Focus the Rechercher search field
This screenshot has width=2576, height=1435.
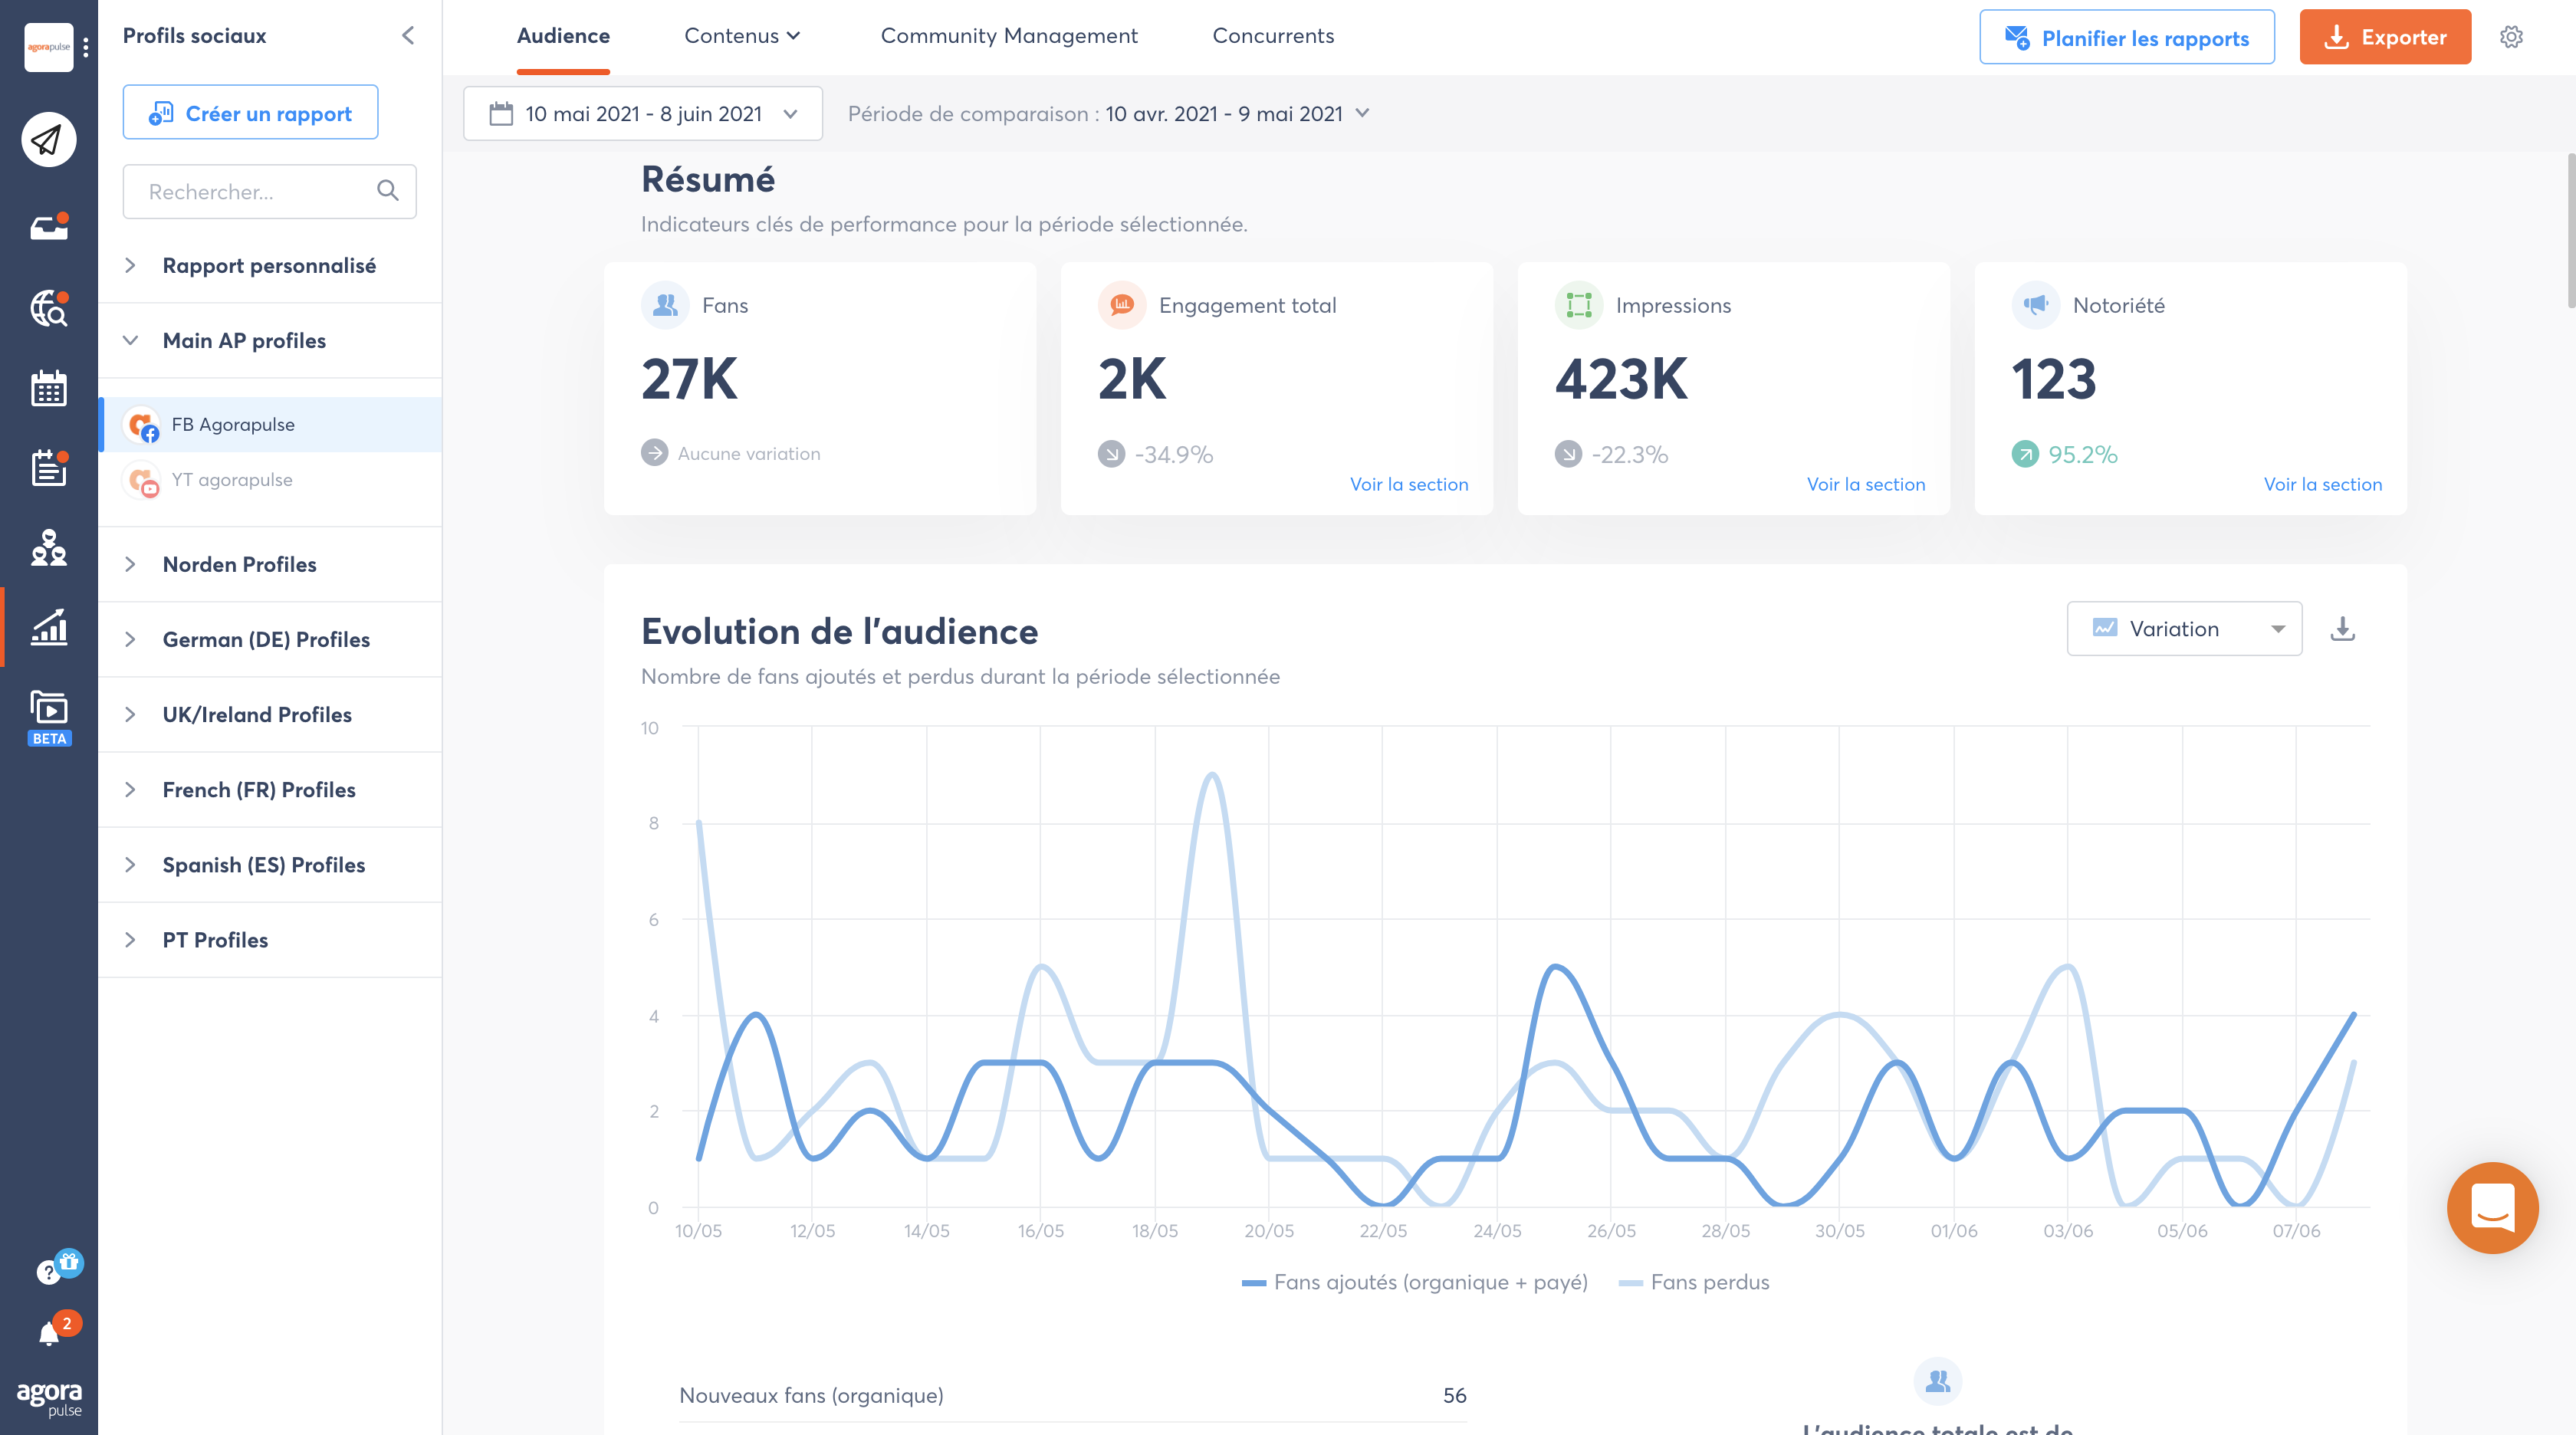click(269, 191)
